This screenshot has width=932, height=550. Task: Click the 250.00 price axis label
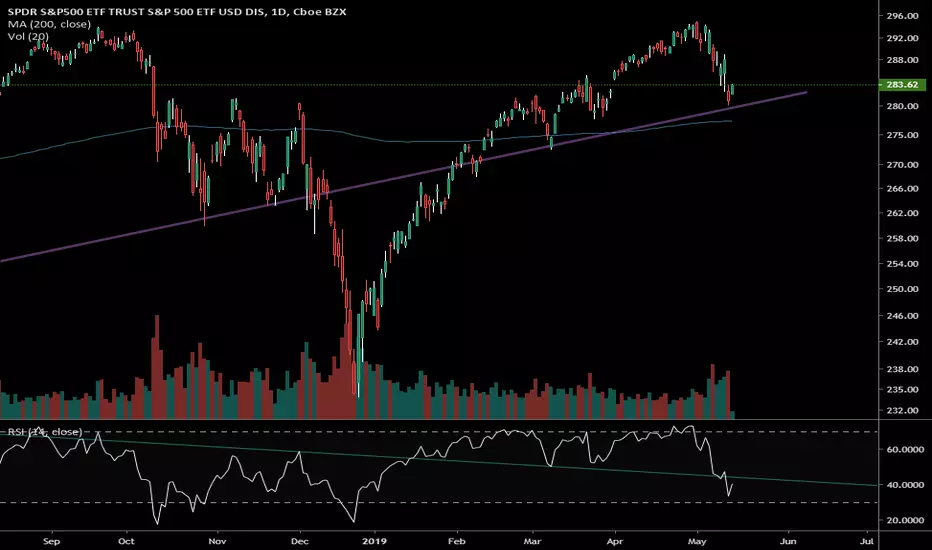(902, 289)
